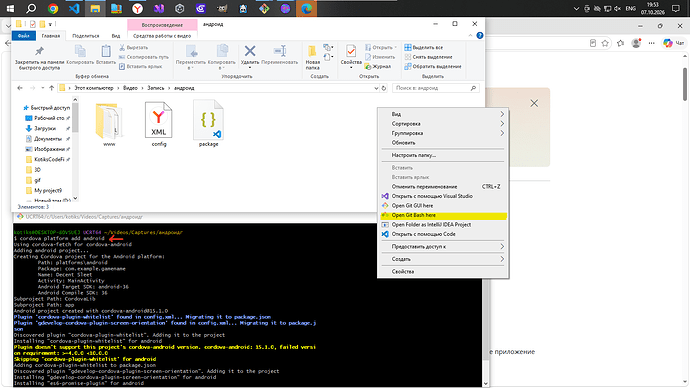Viewport: 690px width, 388px height.
Task: Switch to Microsoft Edge in the taskbar
Action: click(307, 8)
